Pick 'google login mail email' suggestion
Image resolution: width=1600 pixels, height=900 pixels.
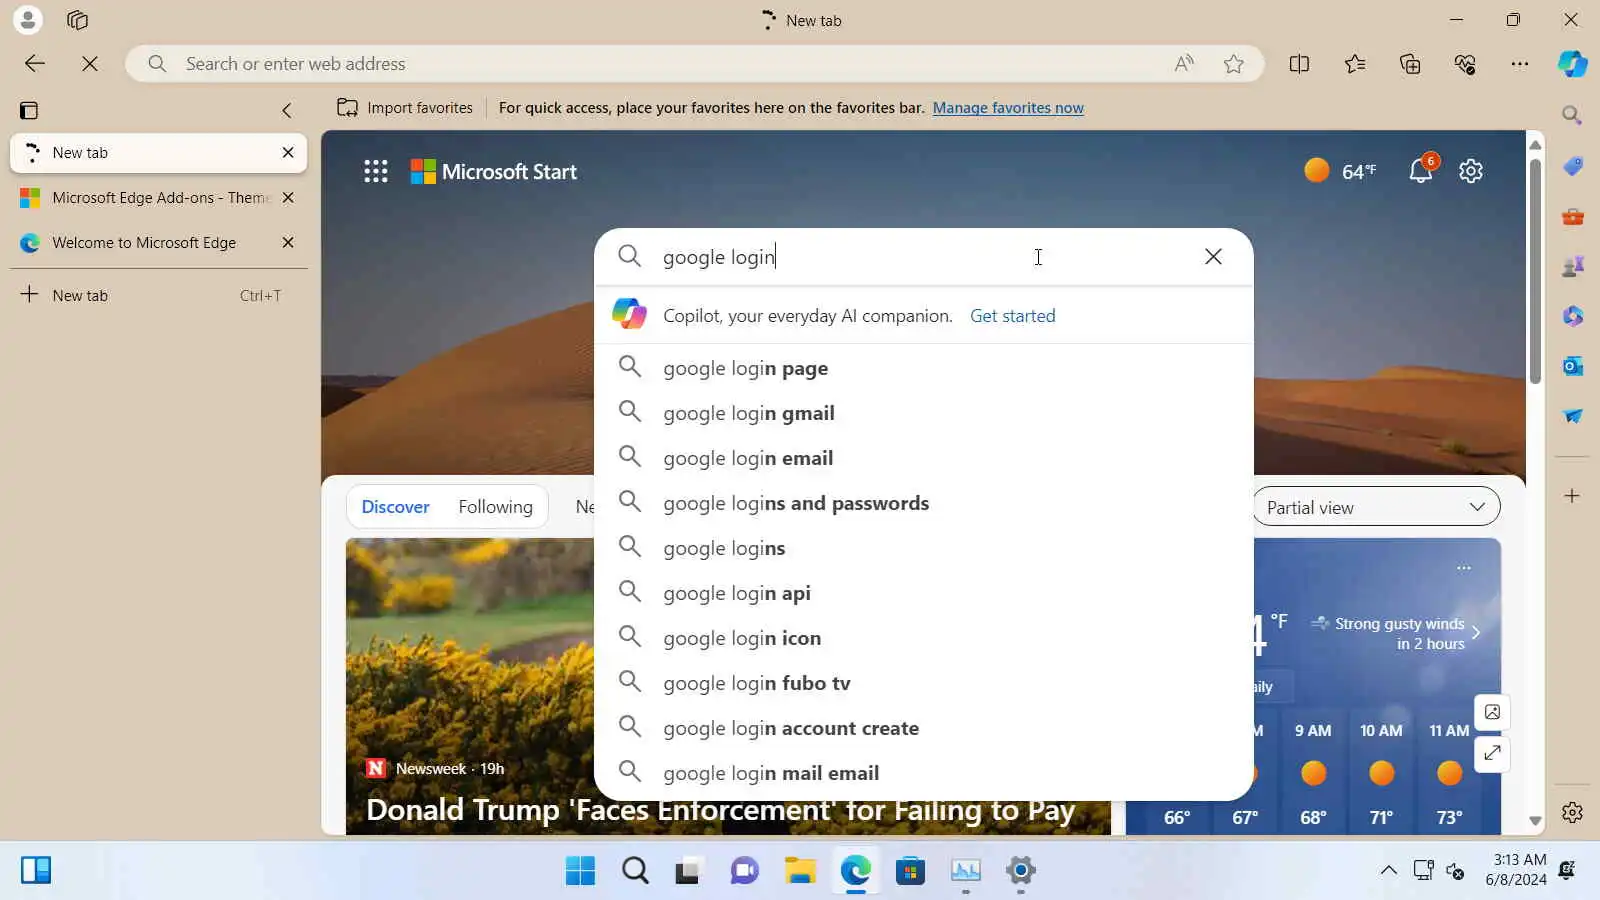[923, 773]
